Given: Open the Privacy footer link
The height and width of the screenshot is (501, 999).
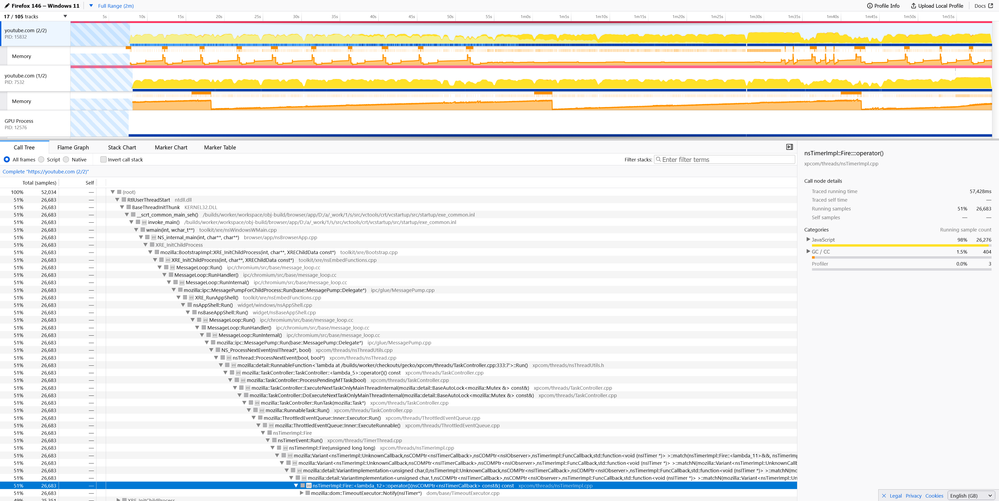Looking at the screenshot, I should coord(914,495).
